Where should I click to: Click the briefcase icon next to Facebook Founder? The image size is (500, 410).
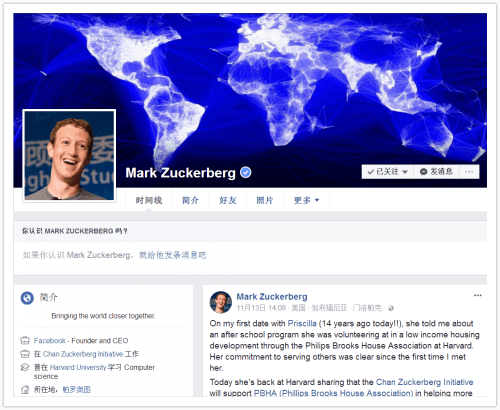tap(25, 341)
